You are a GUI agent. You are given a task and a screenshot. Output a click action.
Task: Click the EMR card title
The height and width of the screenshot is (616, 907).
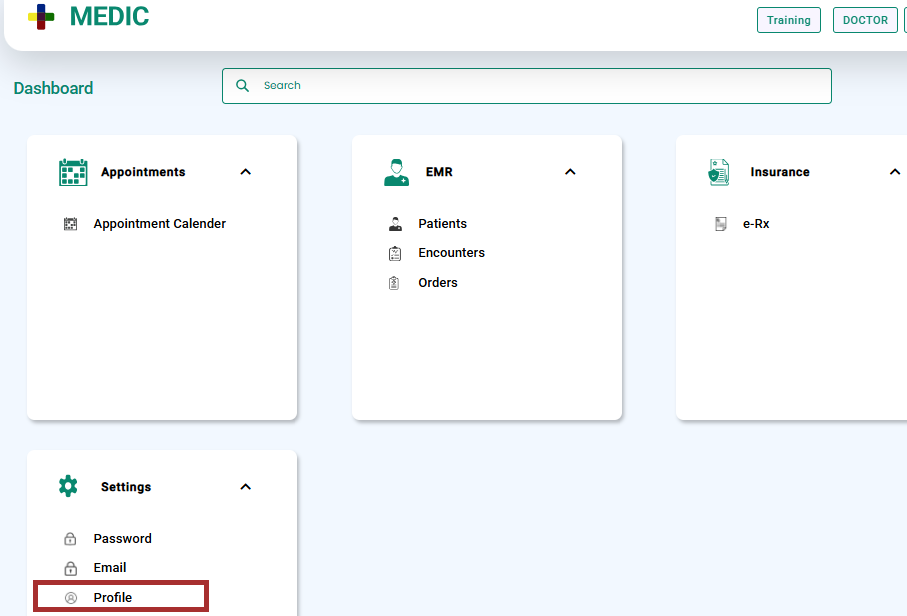(x=439, y=172)
